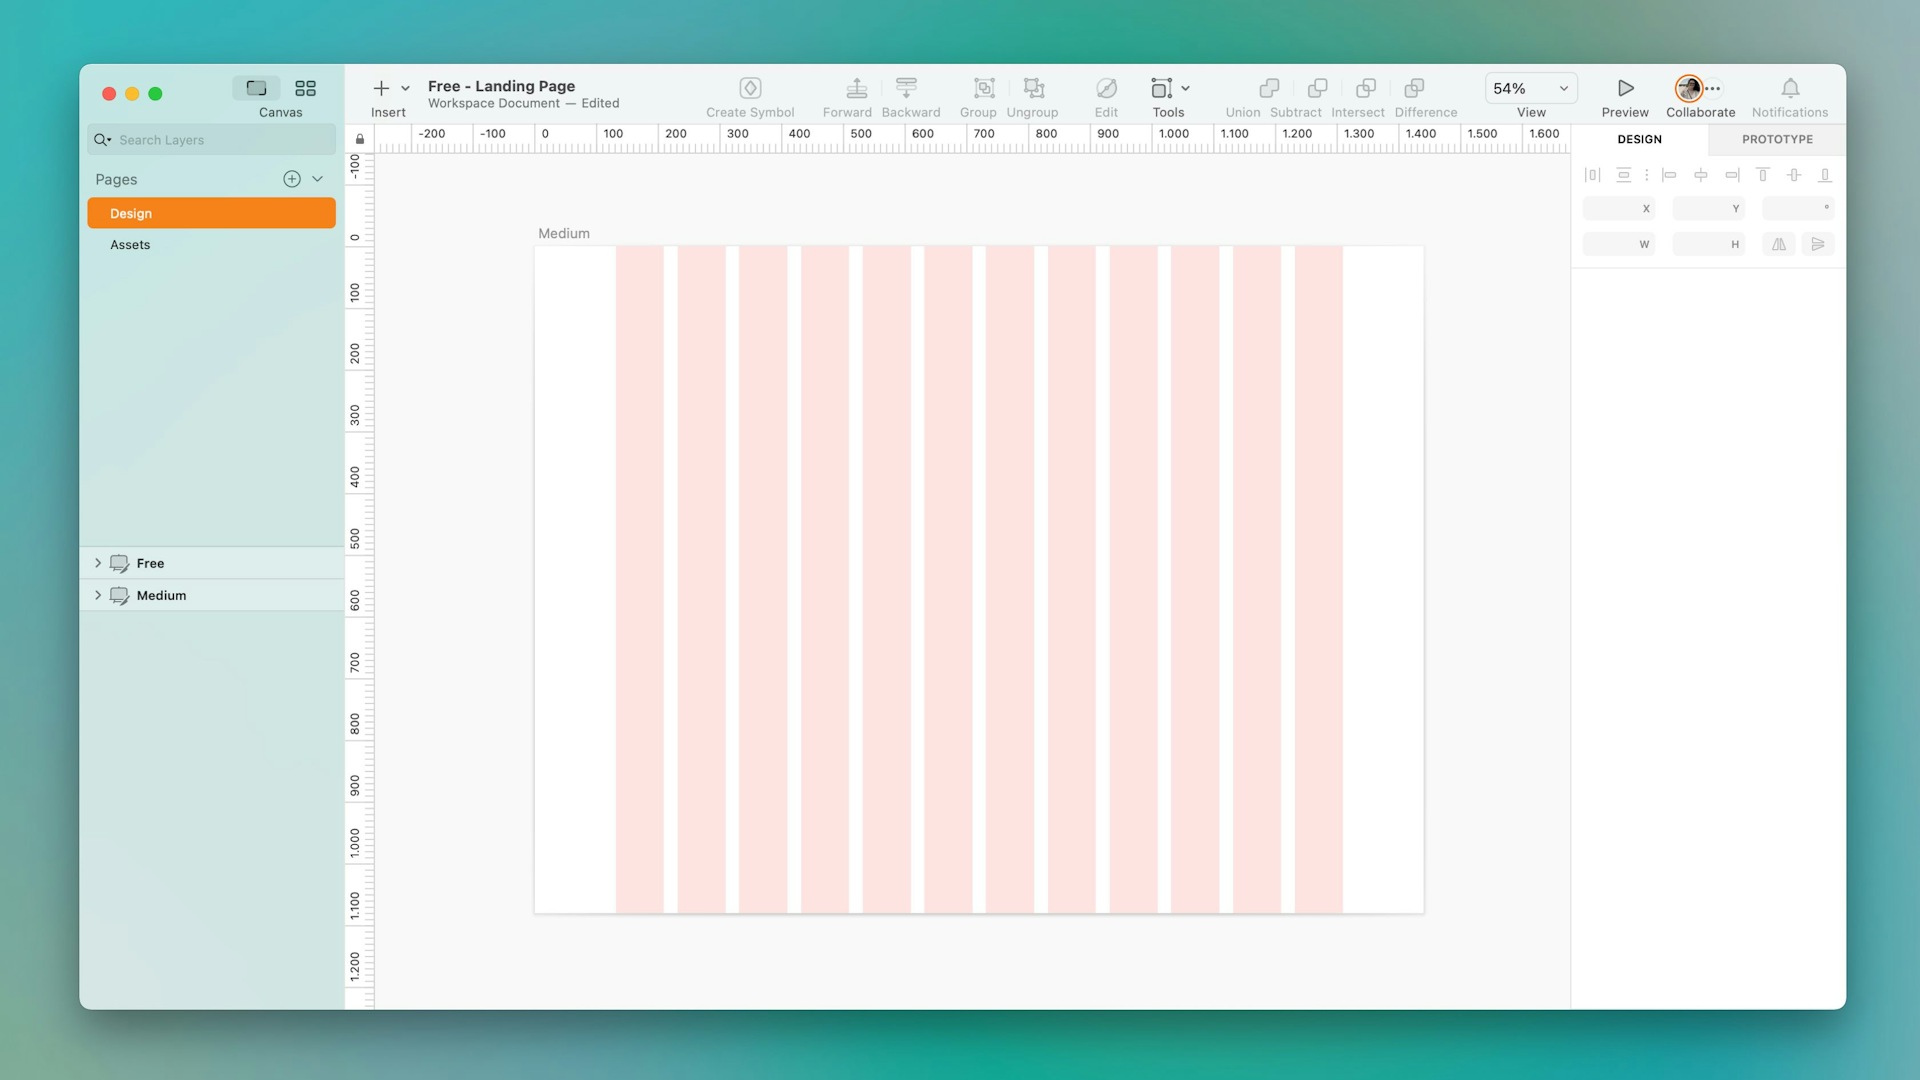This screenshot has height=1080, width=1920.
Task: Open the Assets page in the sidebar
Action: (130, 244)
